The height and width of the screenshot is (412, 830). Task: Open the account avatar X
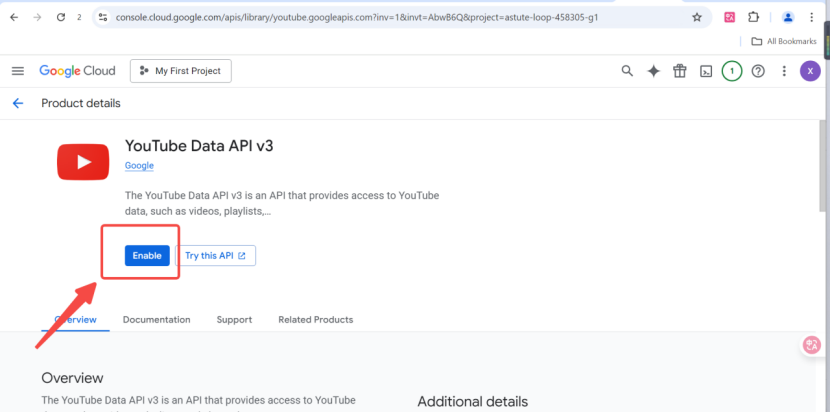pyautogui.click(x=810, y=71)
